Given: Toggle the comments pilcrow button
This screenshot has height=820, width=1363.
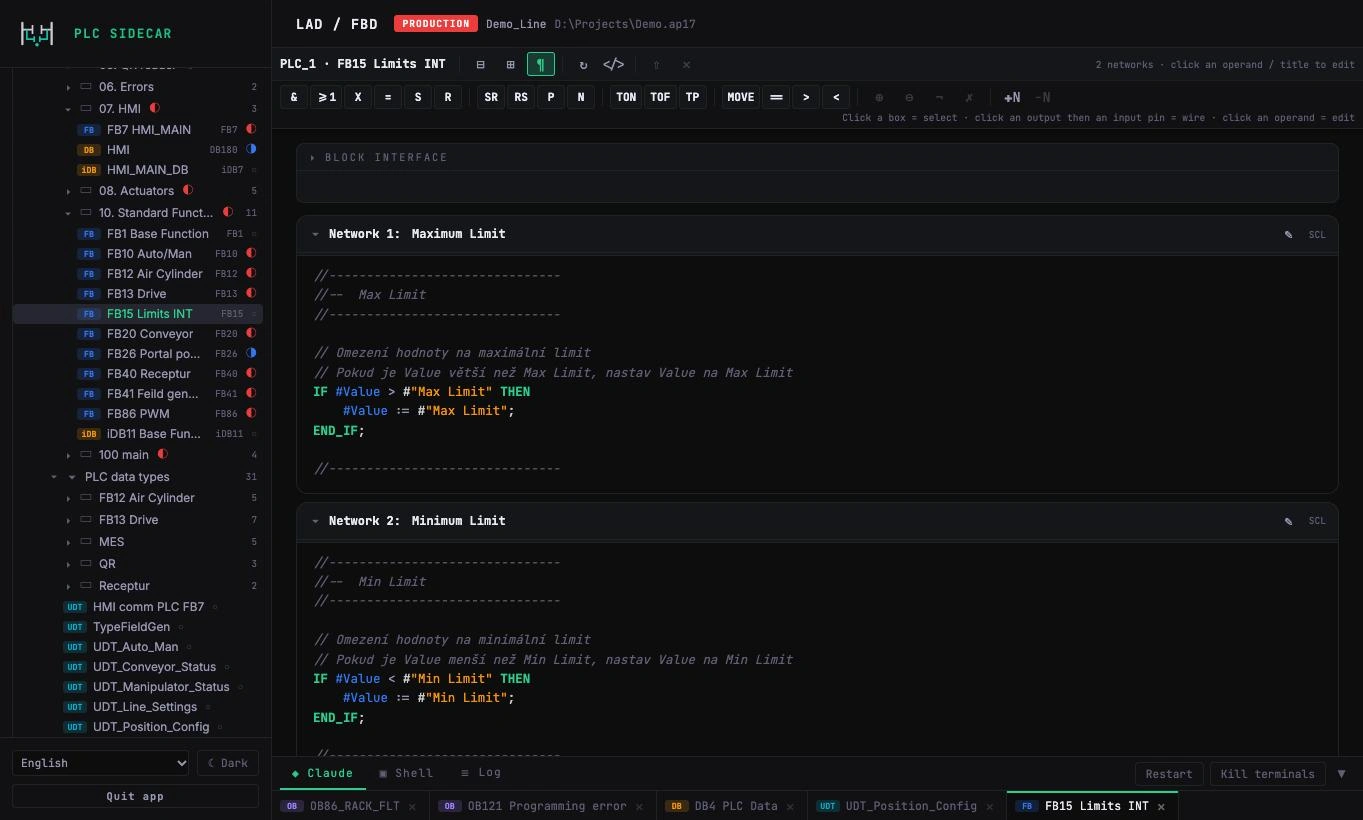Looking at the screenshot, I should (540, 64).
